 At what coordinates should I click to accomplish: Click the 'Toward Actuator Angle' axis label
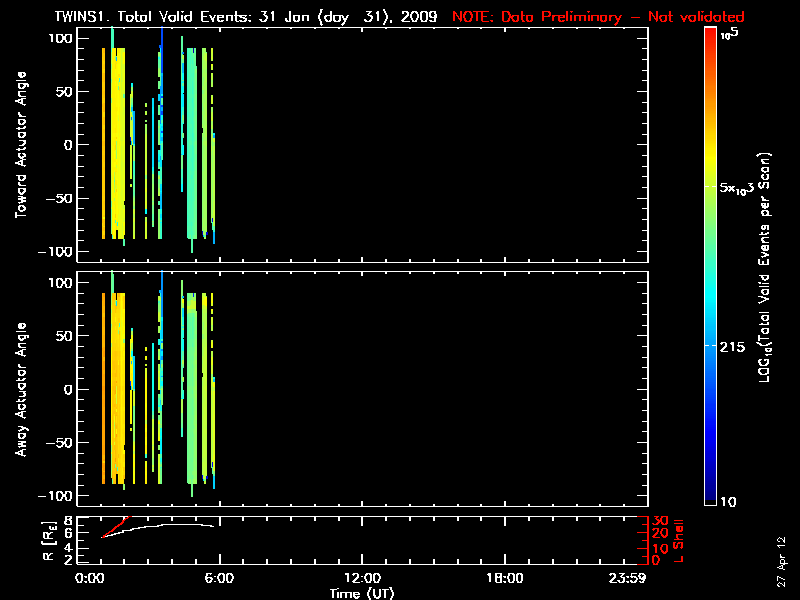[20, 145]
